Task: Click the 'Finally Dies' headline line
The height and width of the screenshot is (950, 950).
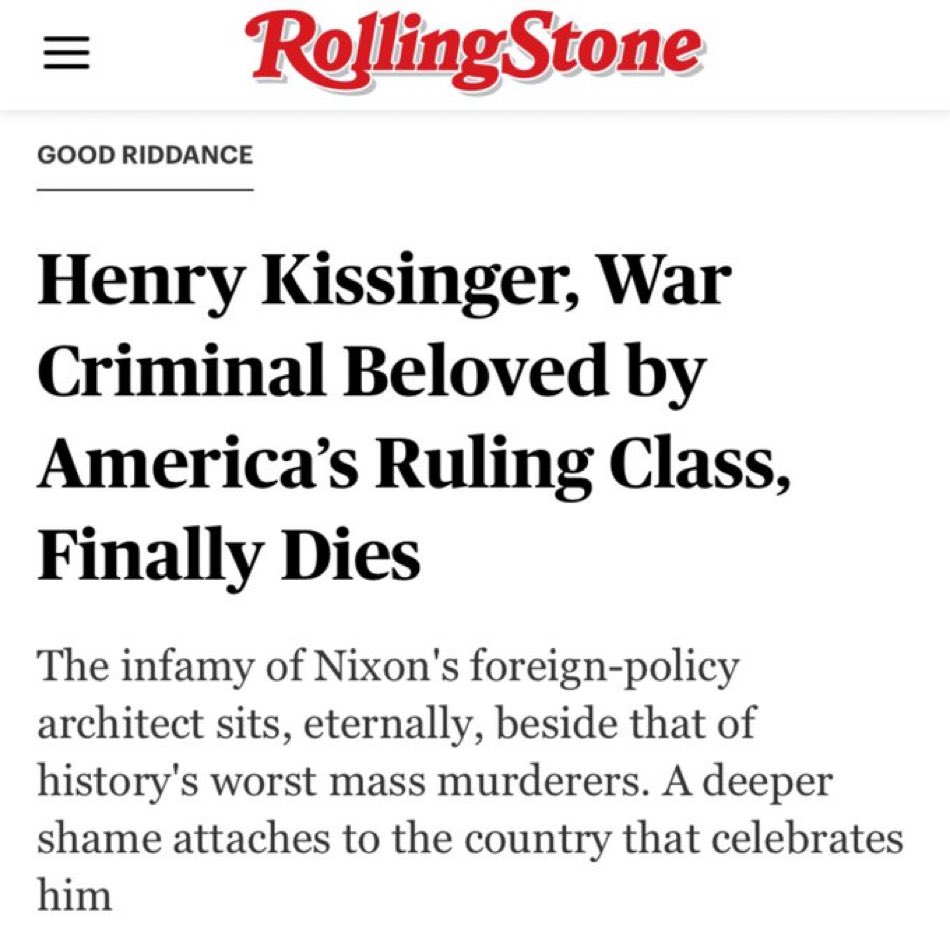Action: tap(228, 554)
